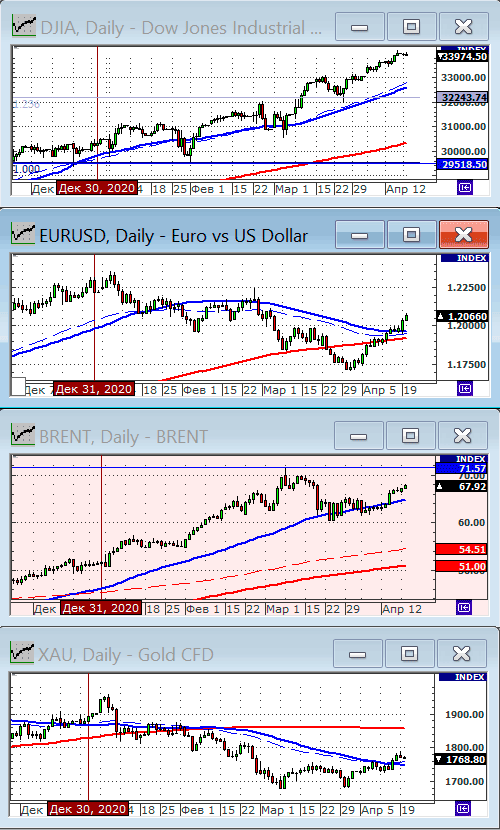Click the BRENT Daily window title
The height and width of the screenshot is (830, 500).
pos(124,437)
